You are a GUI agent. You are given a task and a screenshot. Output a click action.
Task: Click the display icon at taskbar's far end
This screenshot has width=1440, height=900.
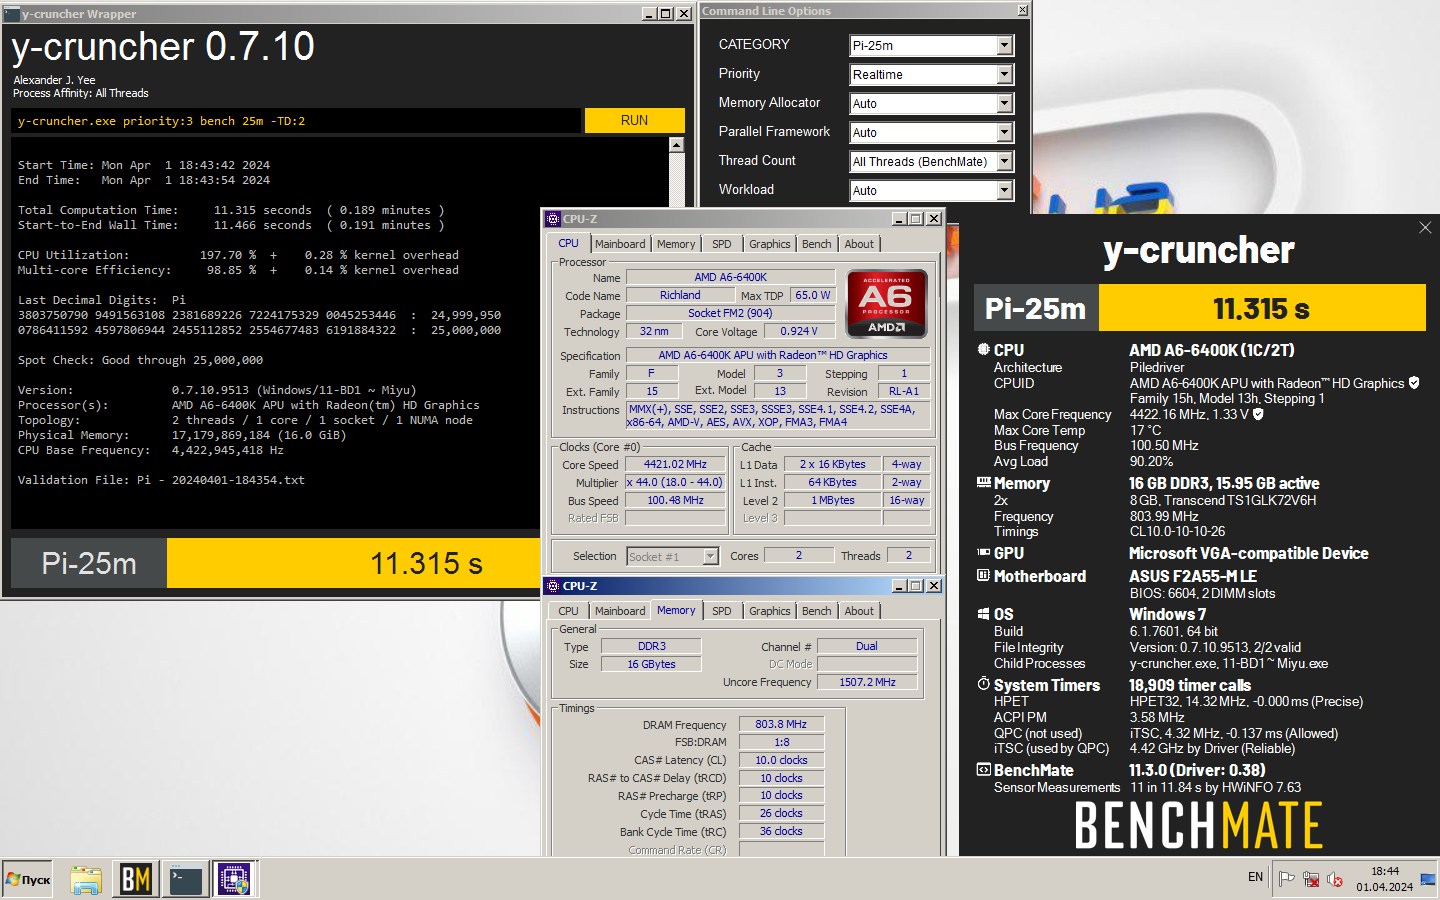point(1428,880)
